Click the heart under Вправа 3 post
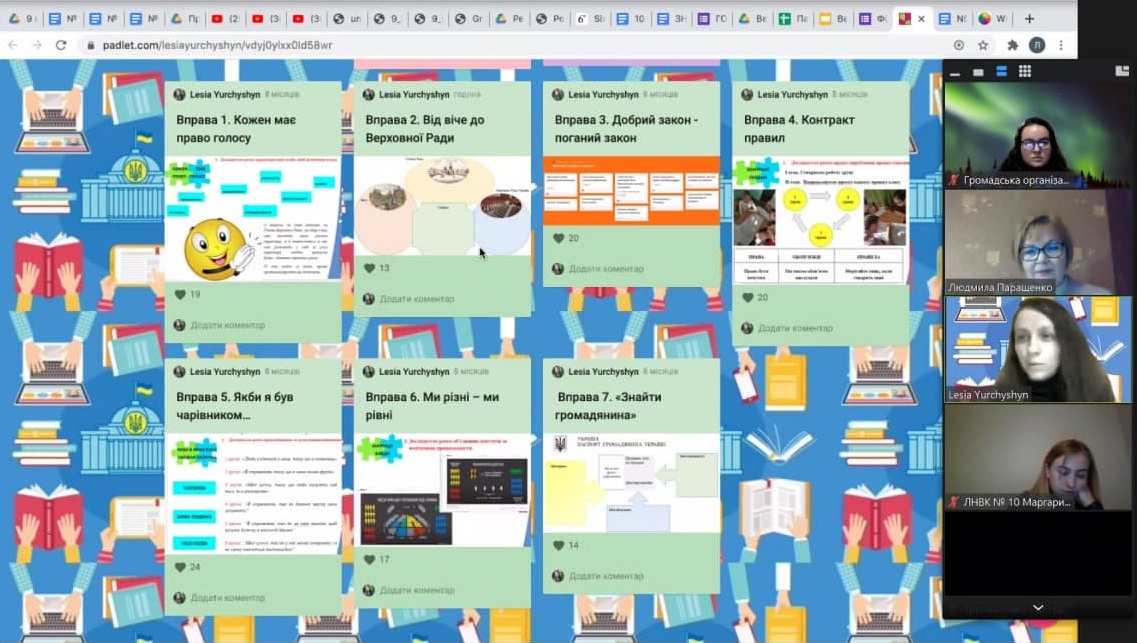This screenshot has width=1137, height=643. point(558,239)
